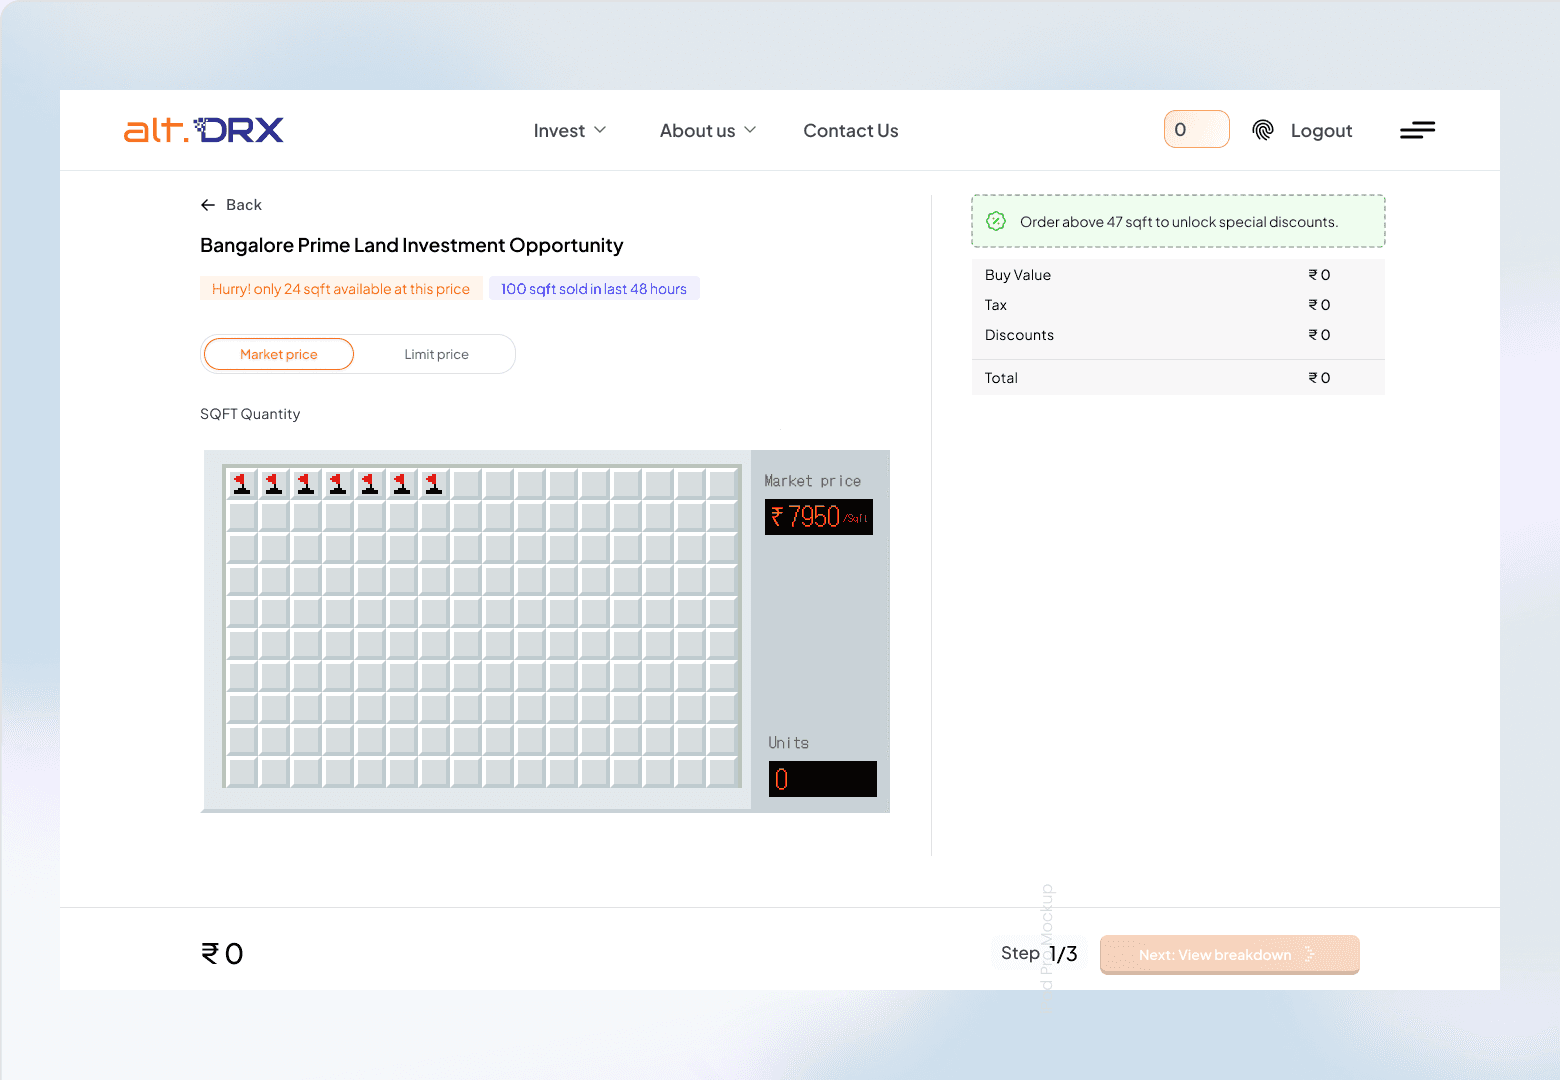Click the Total row label
Screen dimensions: 1560x1080
click(1001, 378)
